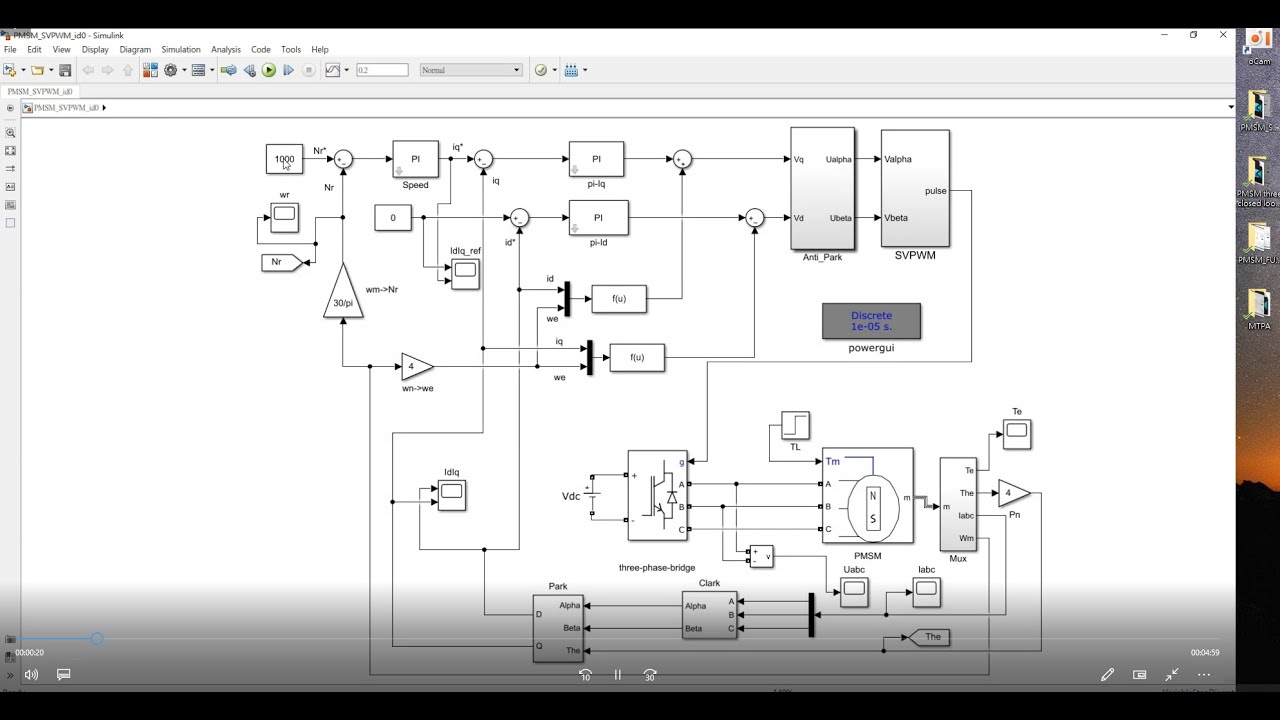Click Hide/Show Explorer Bar icon
Screen dimensions: 1280x720
click(x=10, y=107)
